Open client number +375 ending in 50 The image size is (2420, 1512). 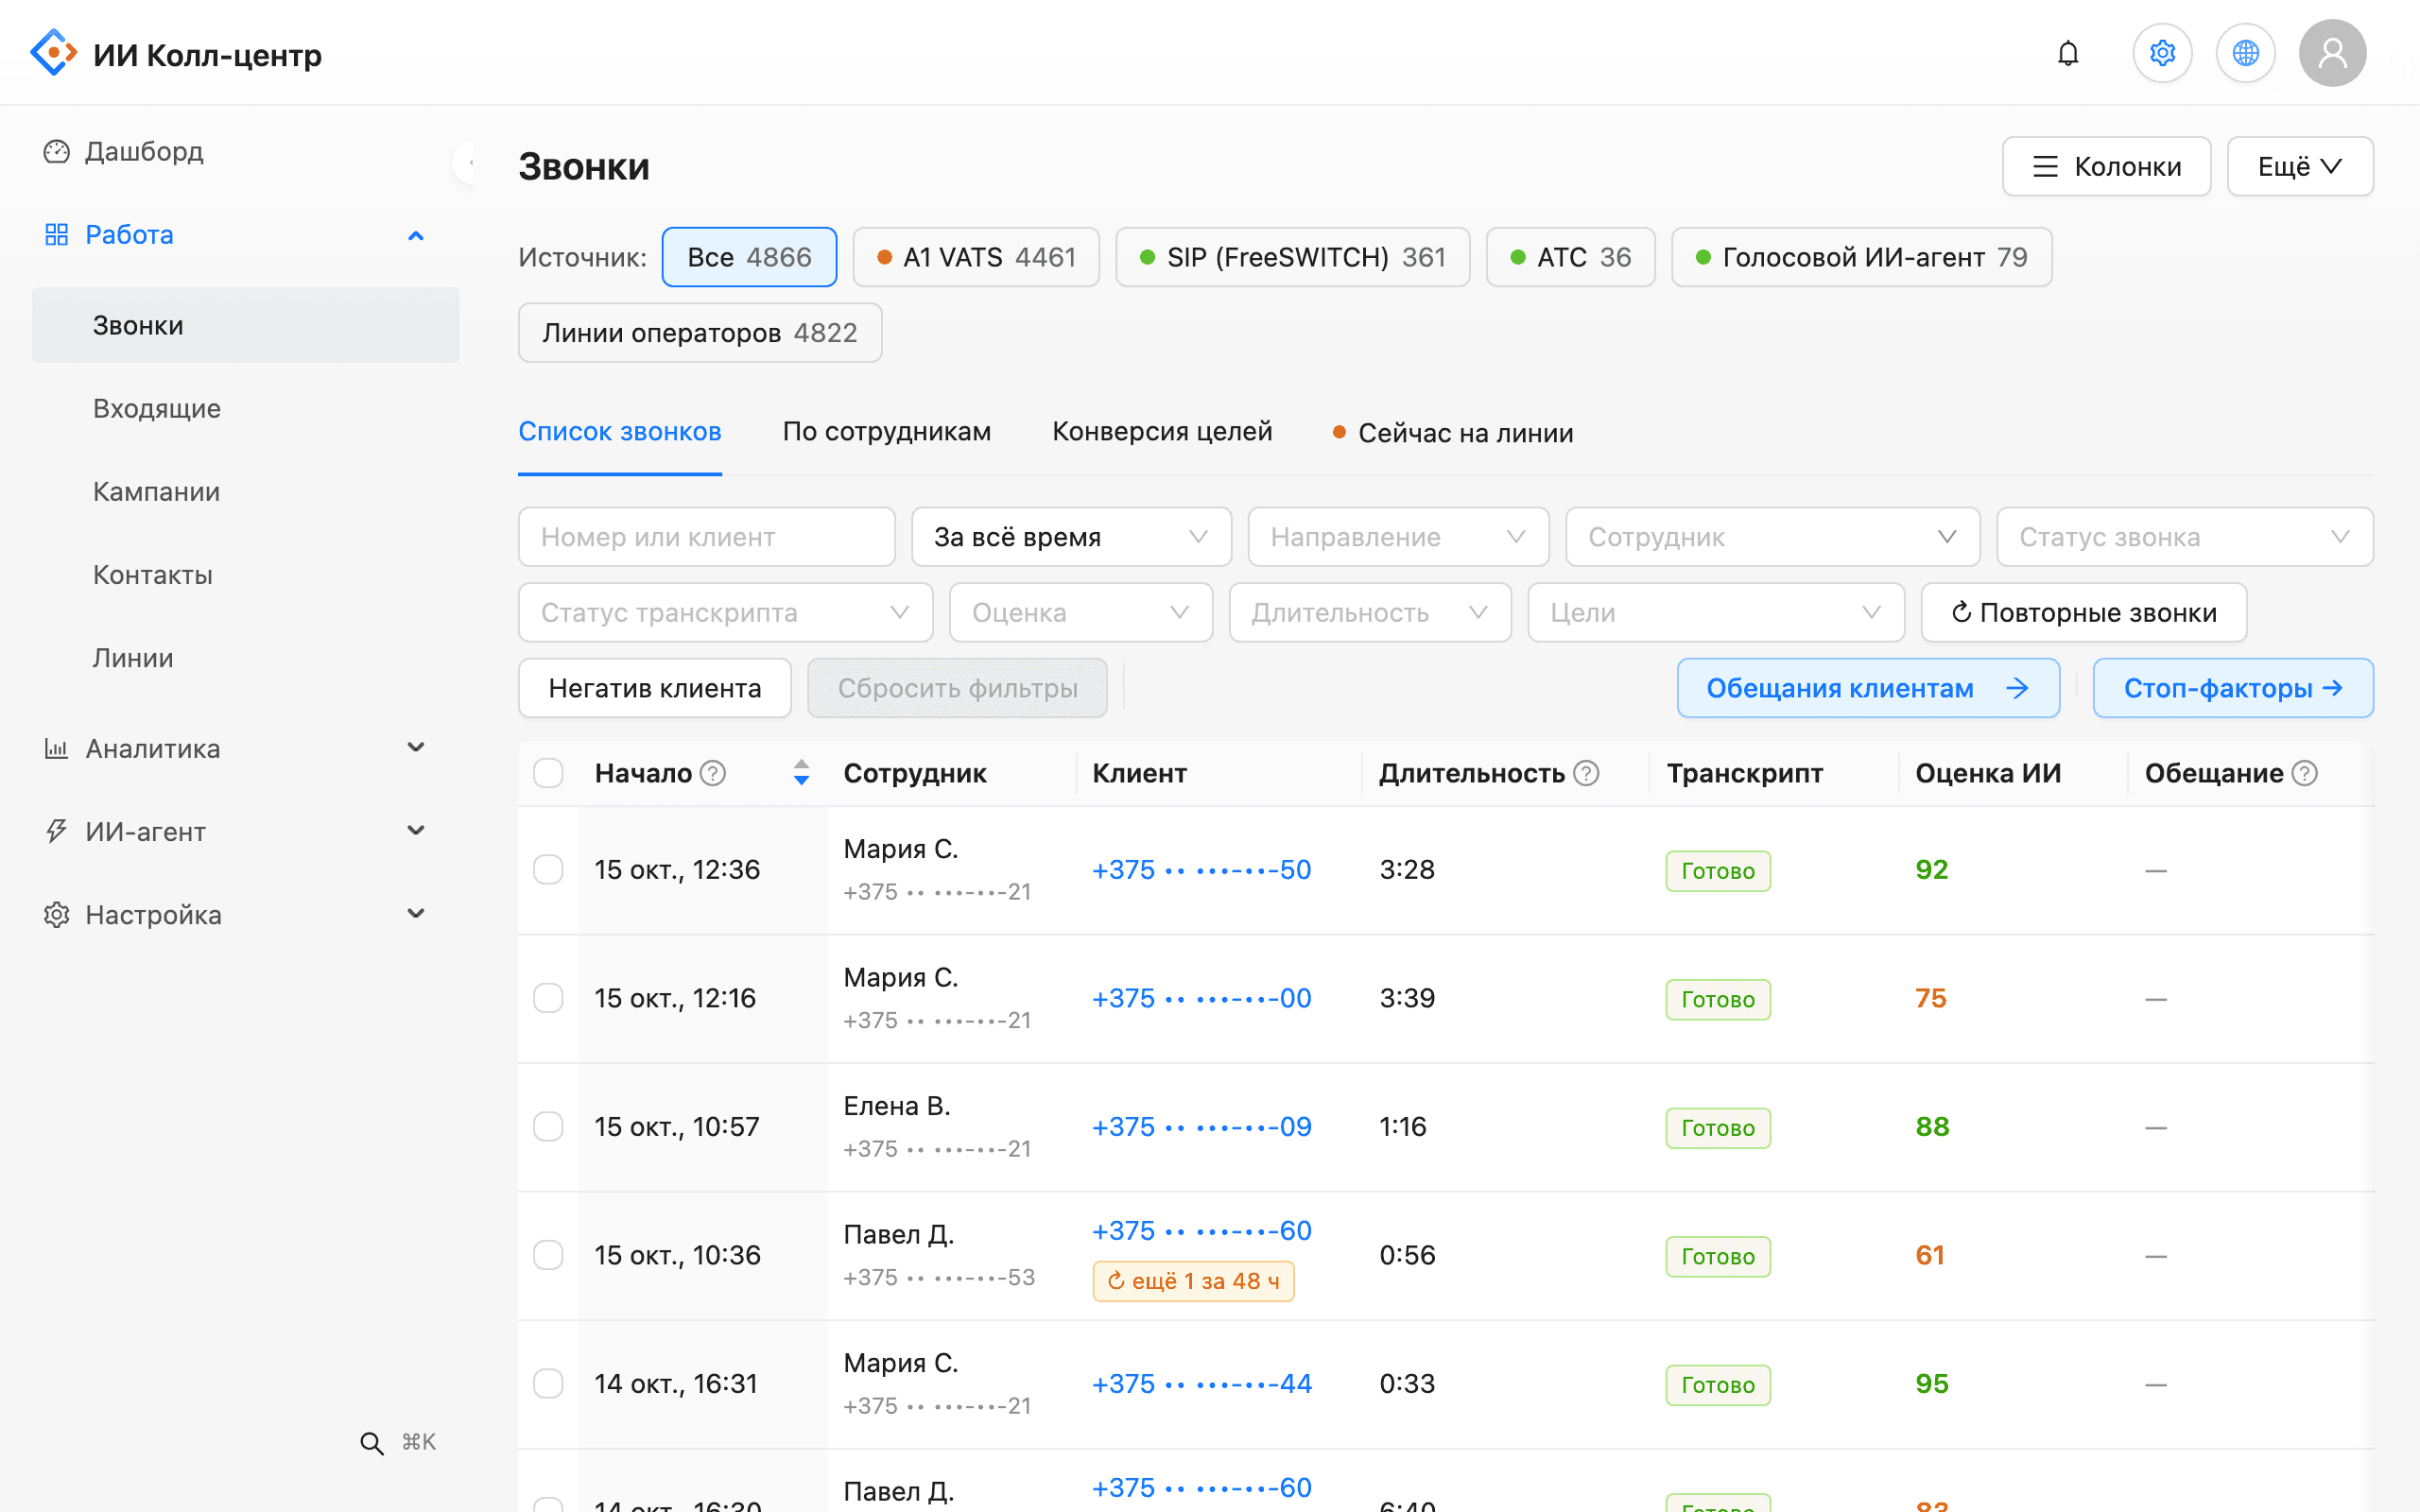point(1201,870)
